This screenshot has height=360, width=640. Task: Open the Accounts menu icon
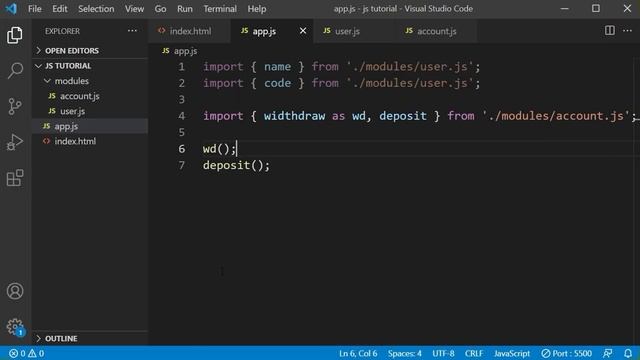coord(15,291)
